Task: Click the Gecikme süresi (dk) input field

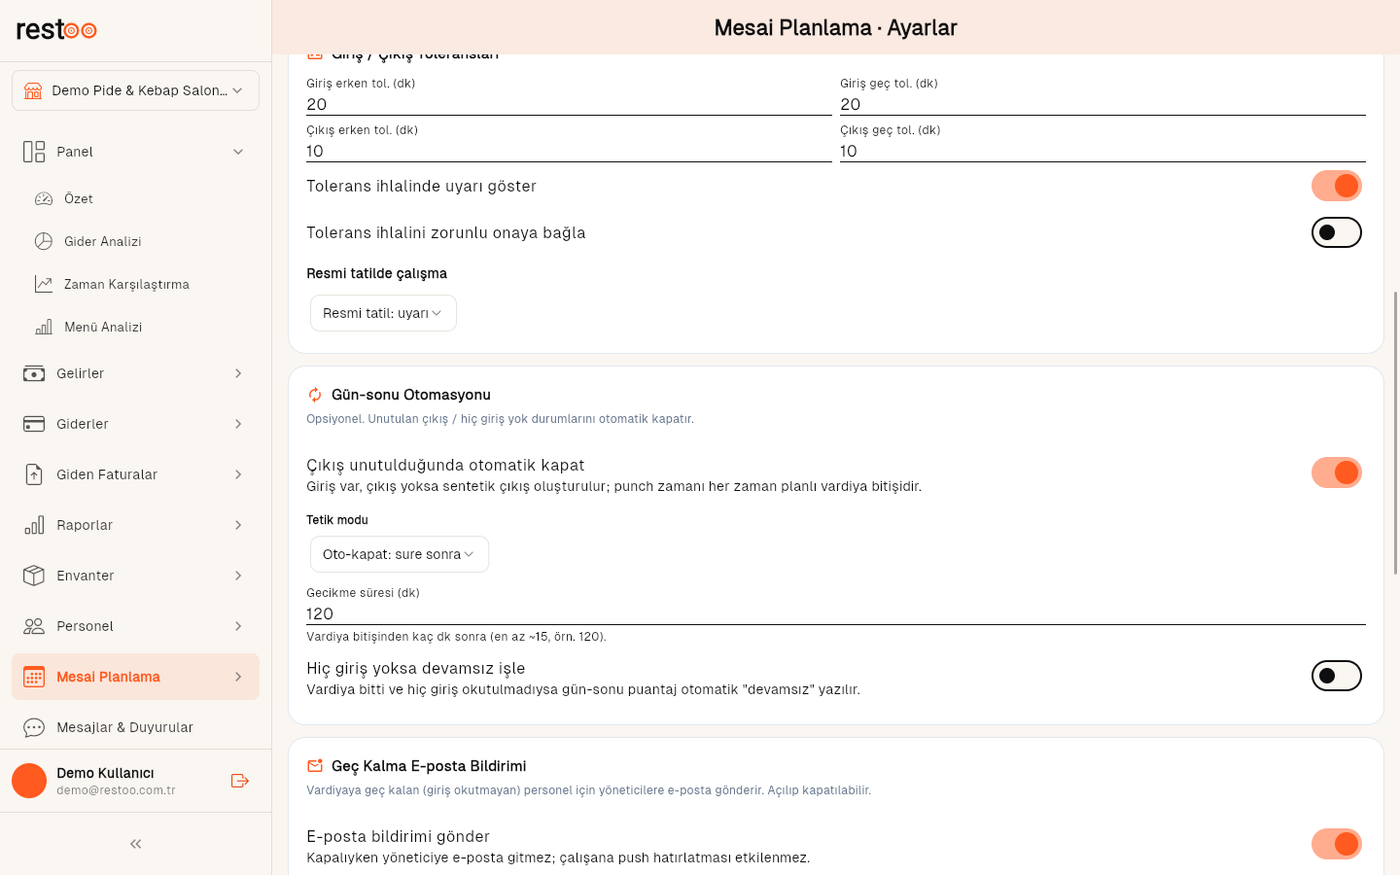Action: pos(835,613)
